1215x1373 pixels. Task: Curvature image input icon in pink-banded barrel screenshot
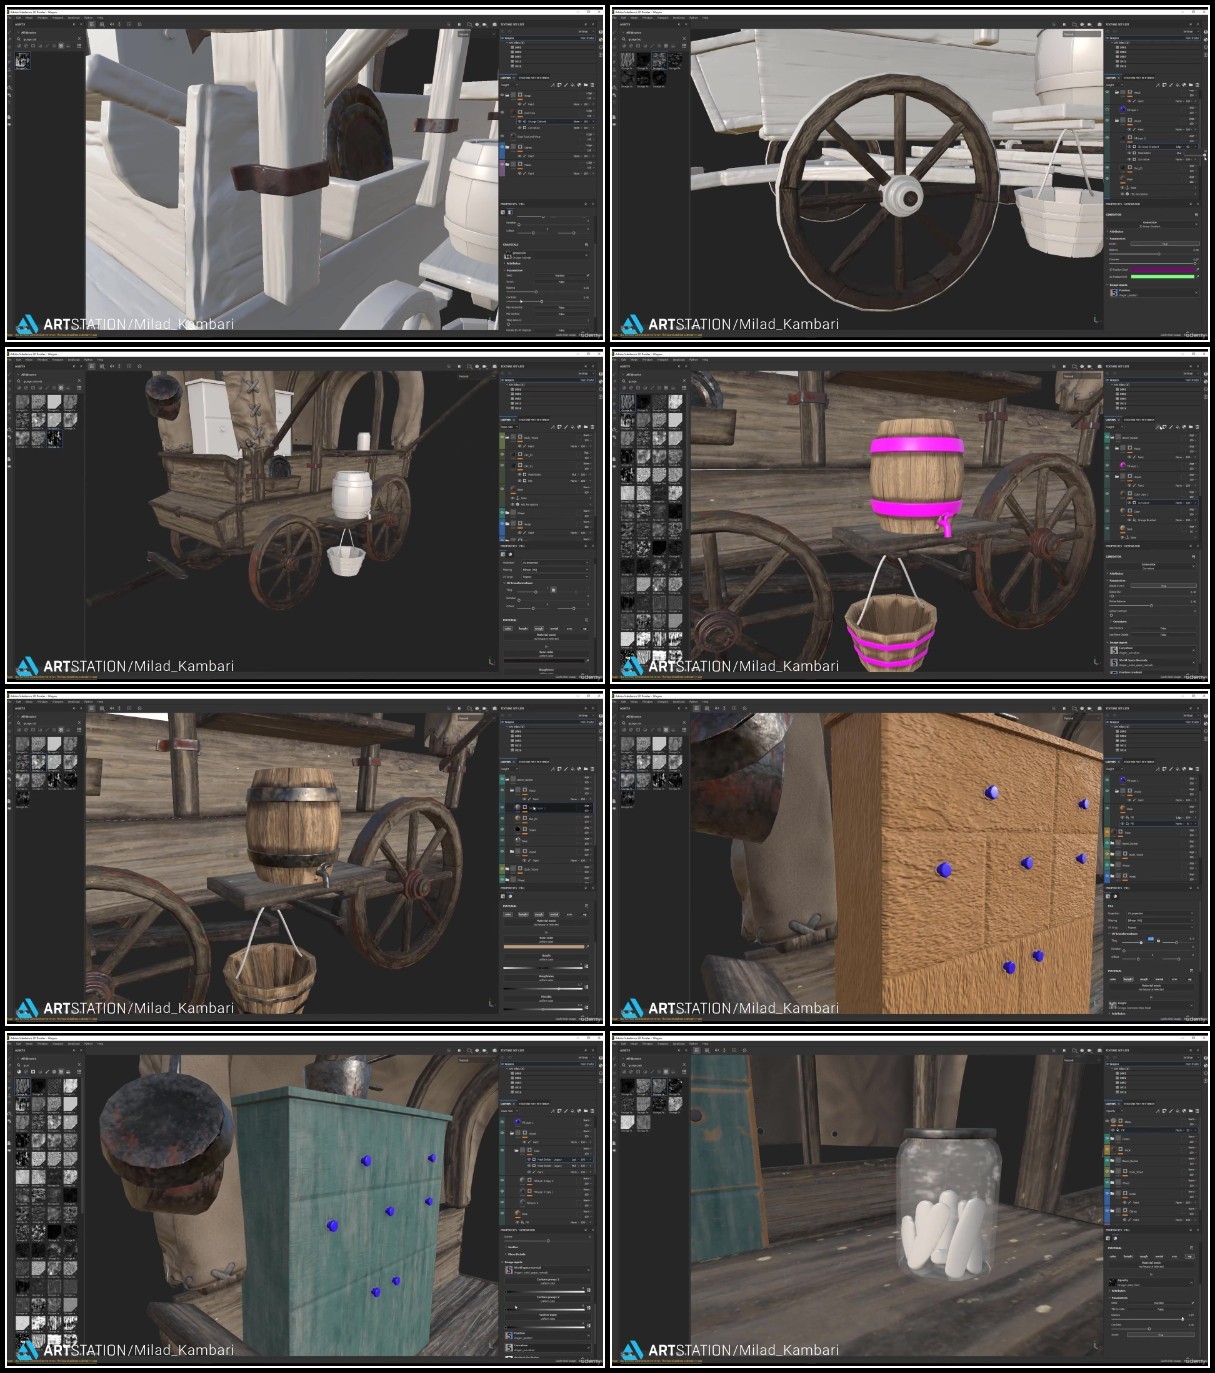pos(1114,650)
